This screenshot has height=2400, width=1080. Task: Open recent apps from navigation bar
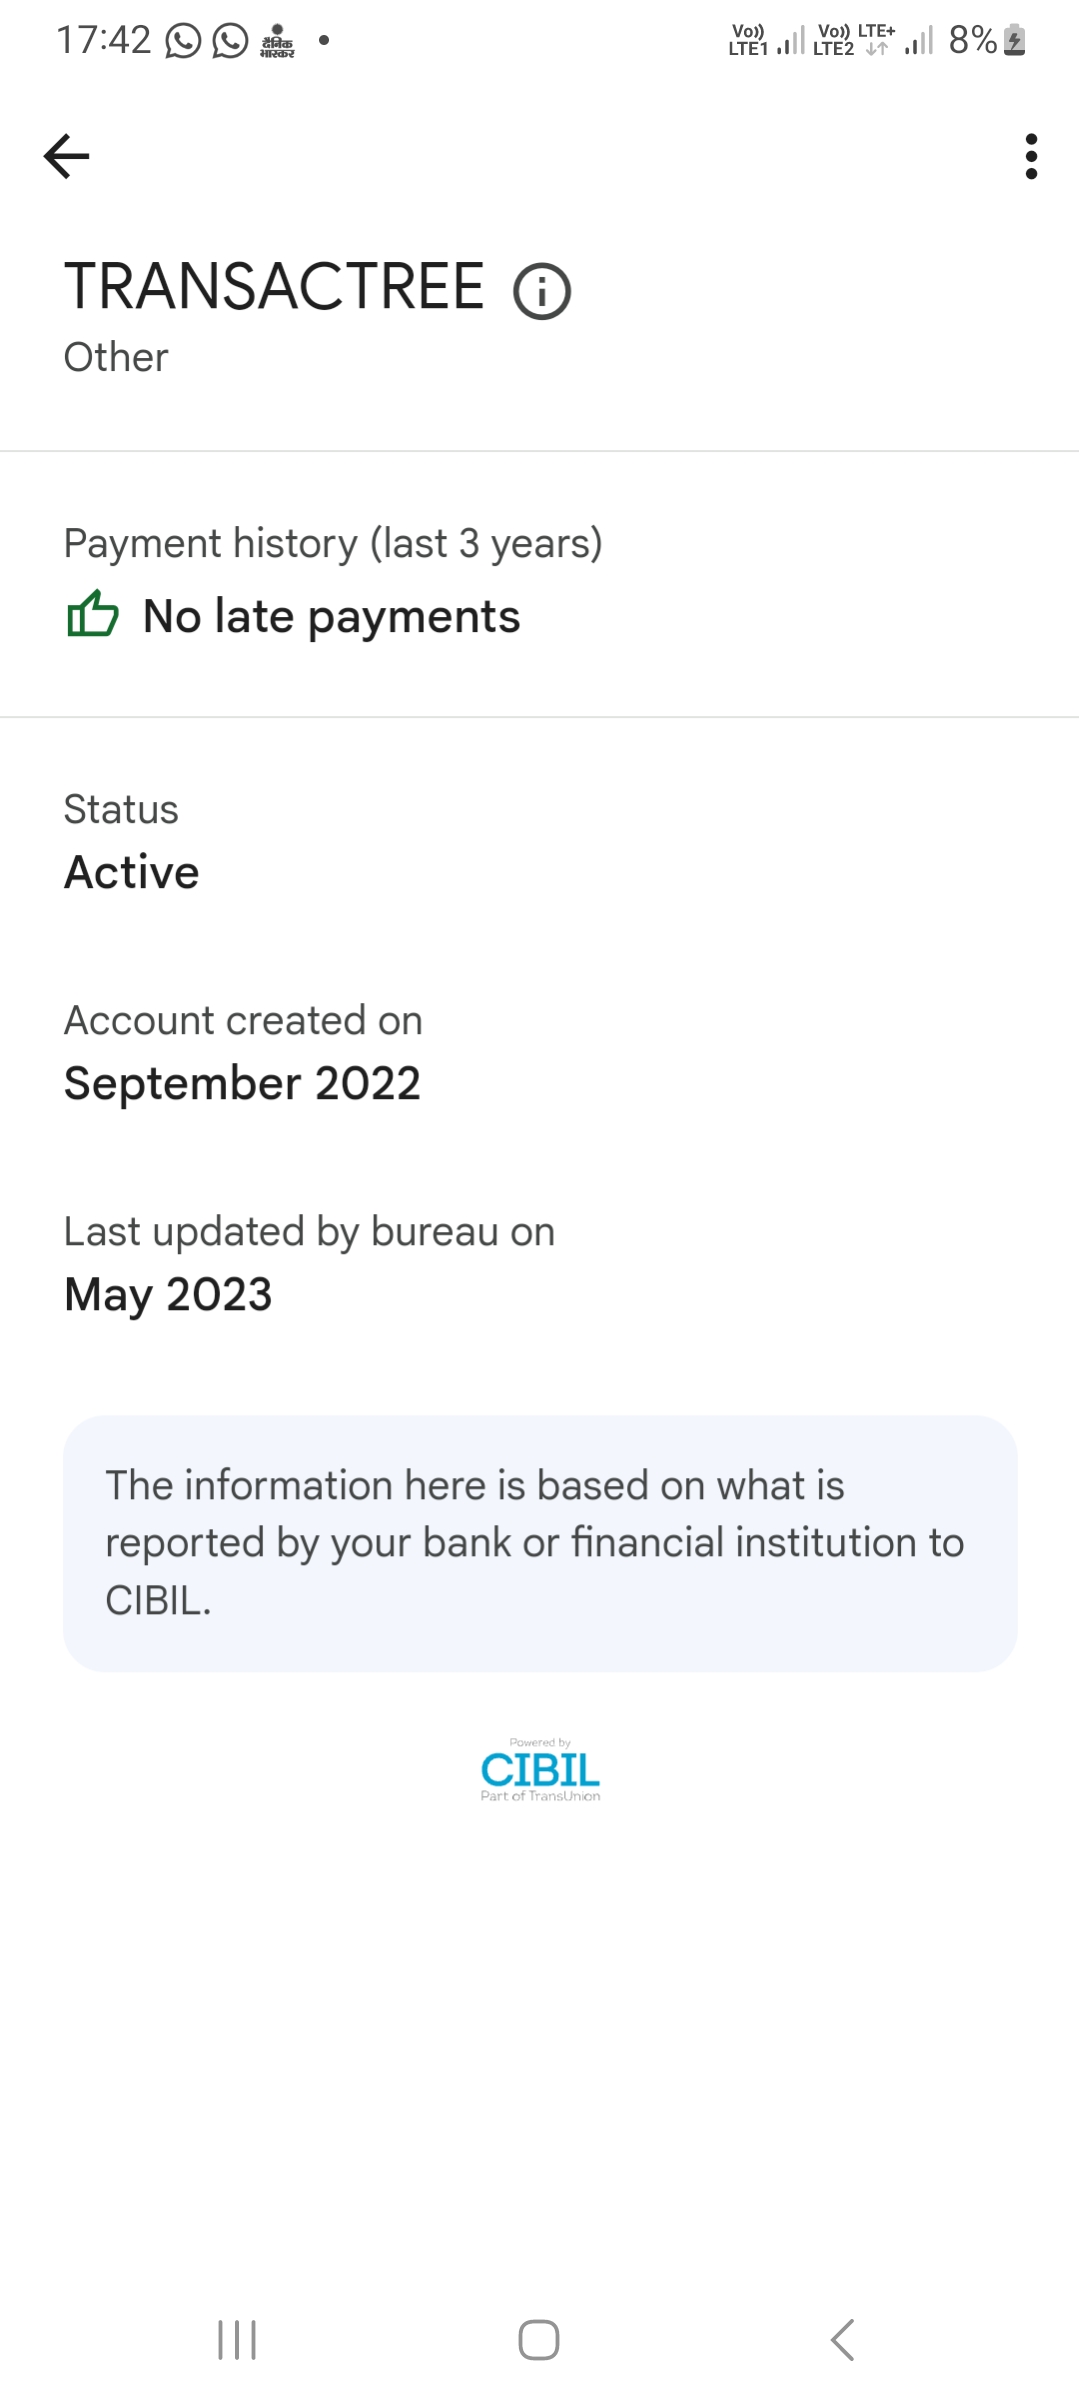point(237,2340)
